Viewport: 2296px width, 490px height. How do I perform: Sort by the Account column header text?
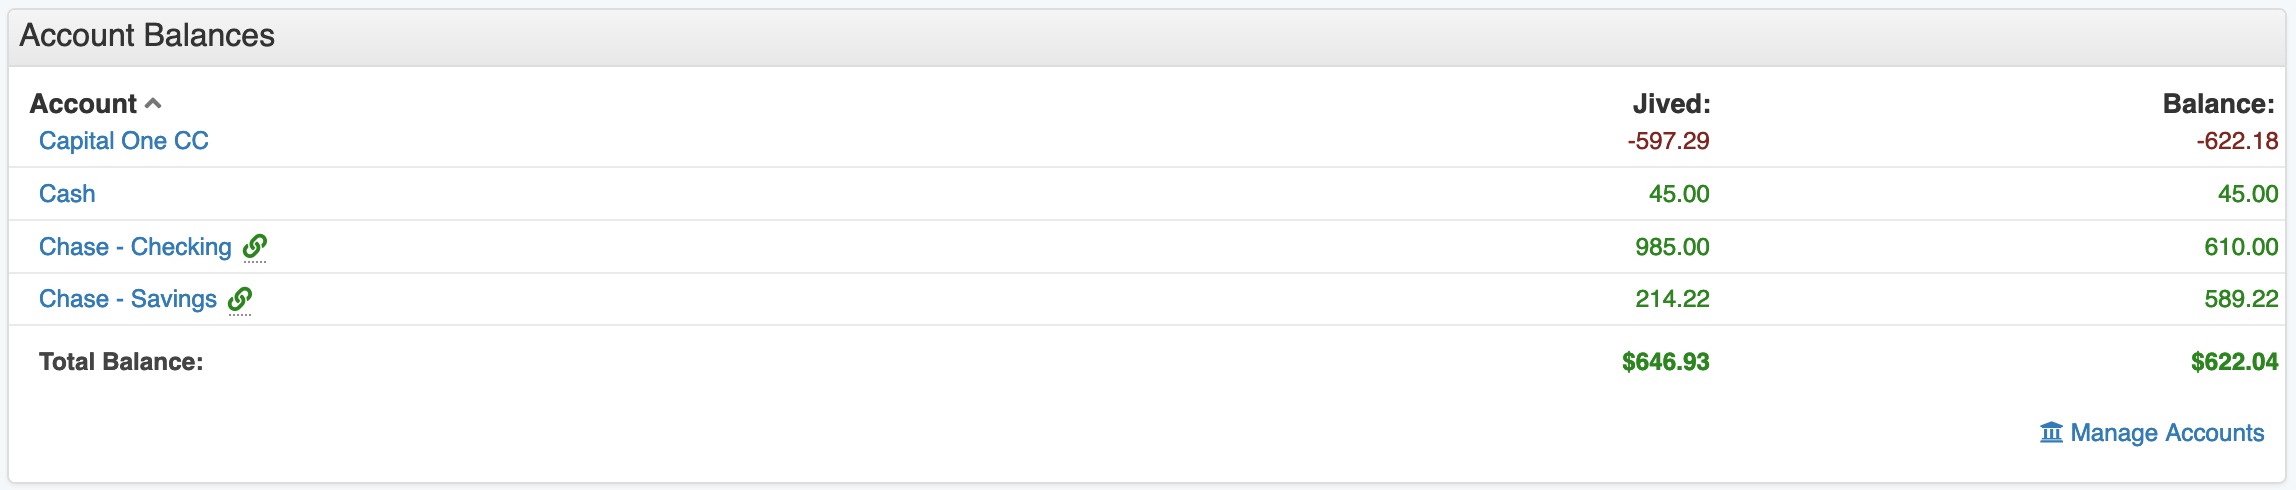tap(83, 104)
